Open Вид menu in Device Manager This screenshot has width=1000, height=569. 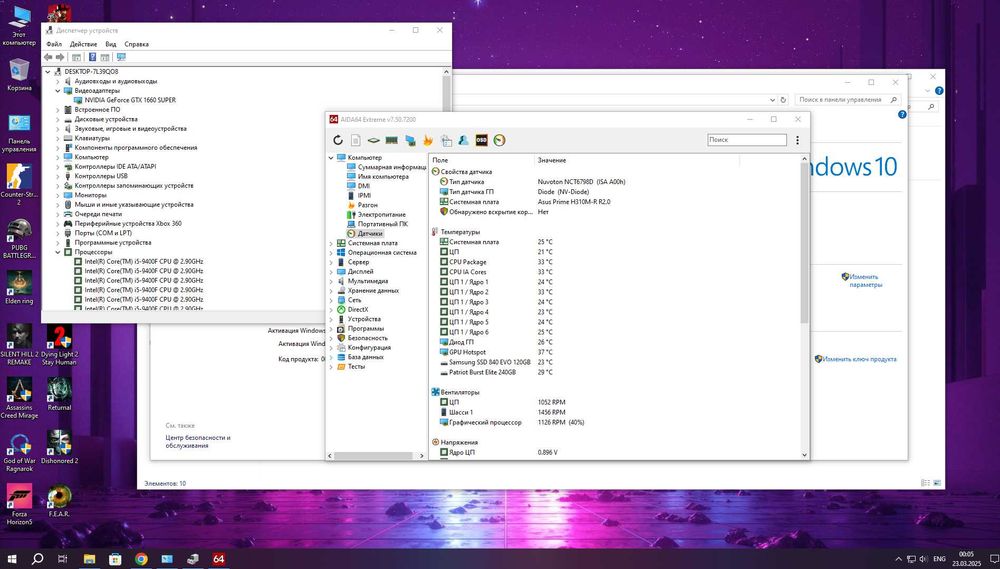point(110,44)
